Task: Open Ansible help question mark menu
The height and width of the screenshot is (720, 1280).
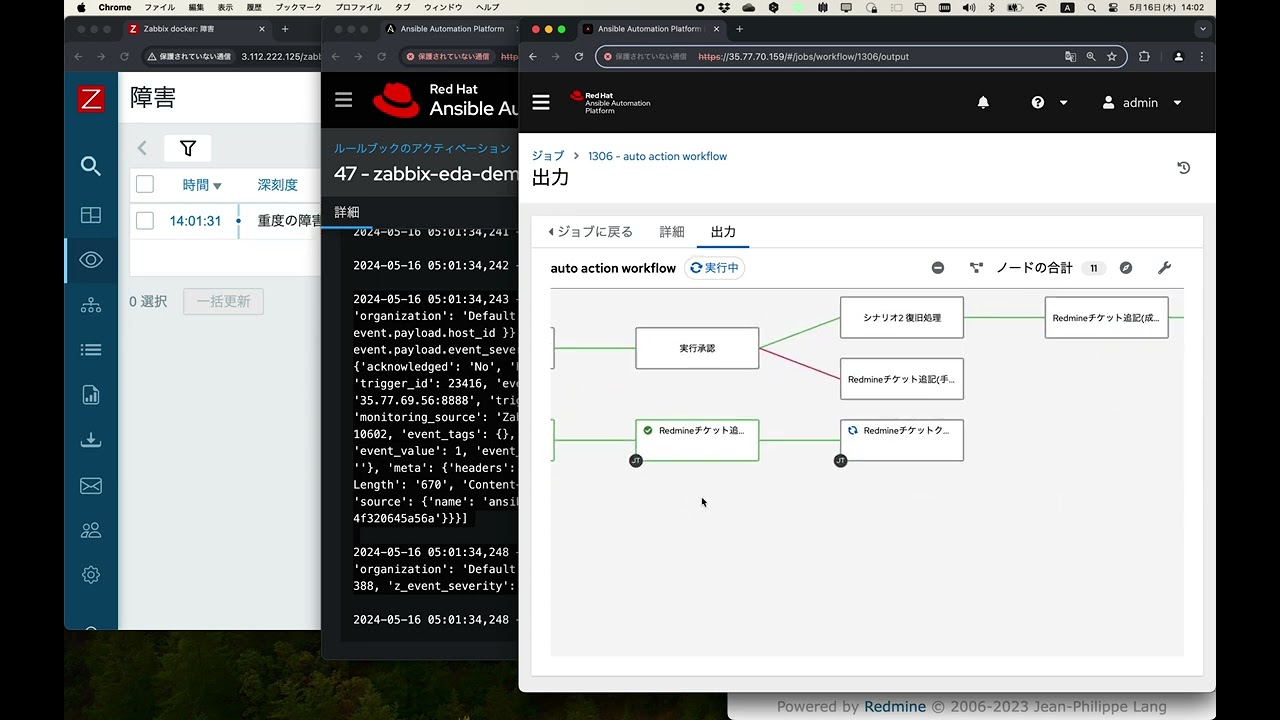Action: (x=1049, y=102)
